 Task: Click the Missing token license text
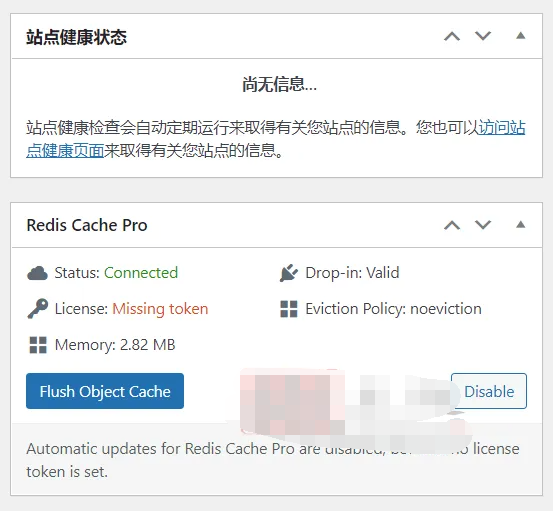click(160, 309)
